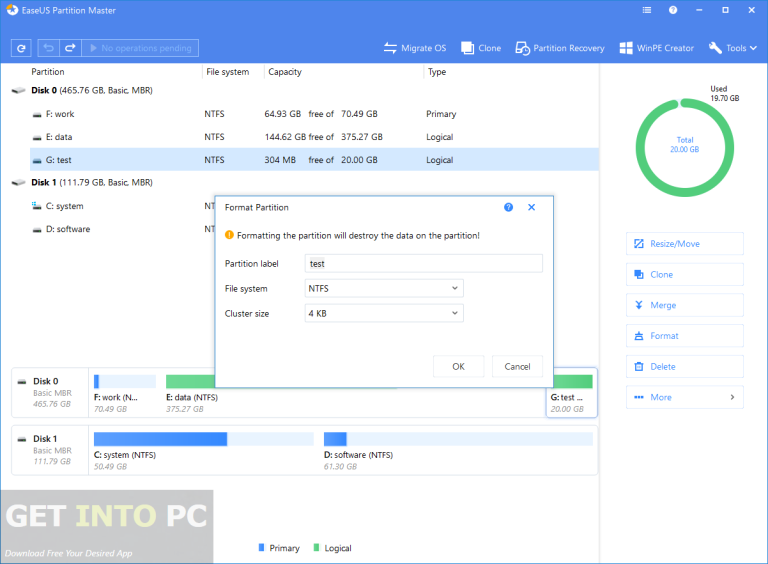Click C: system Windows drive icon
The width and height of the screenshot is (768, 564).
click(x=37, y=206)
